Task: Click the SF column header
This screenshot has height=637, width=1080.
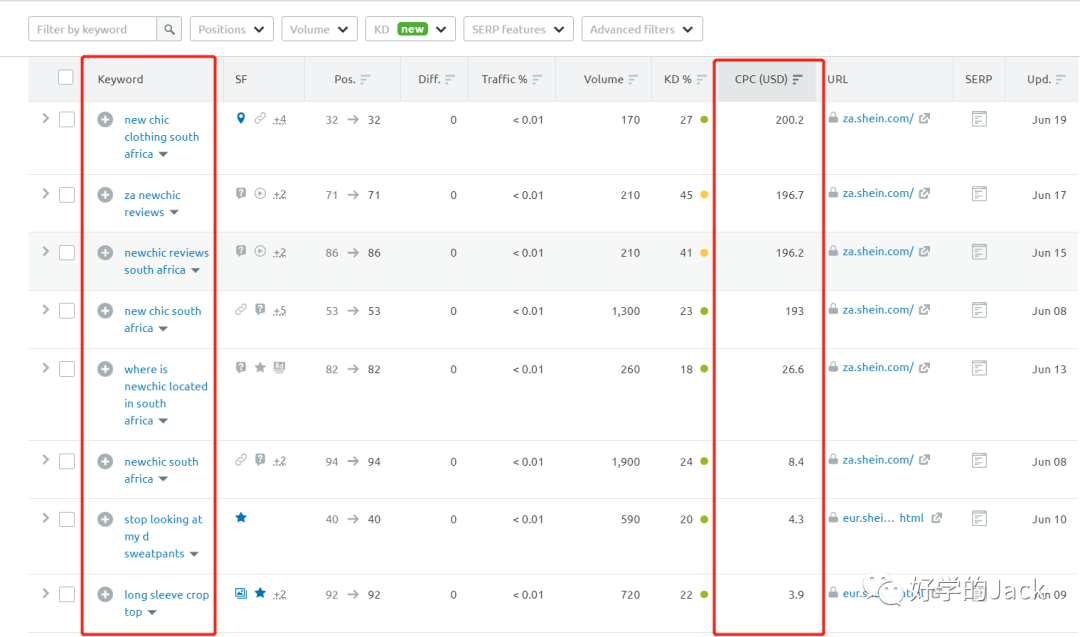Action: [x=241, y=79]
